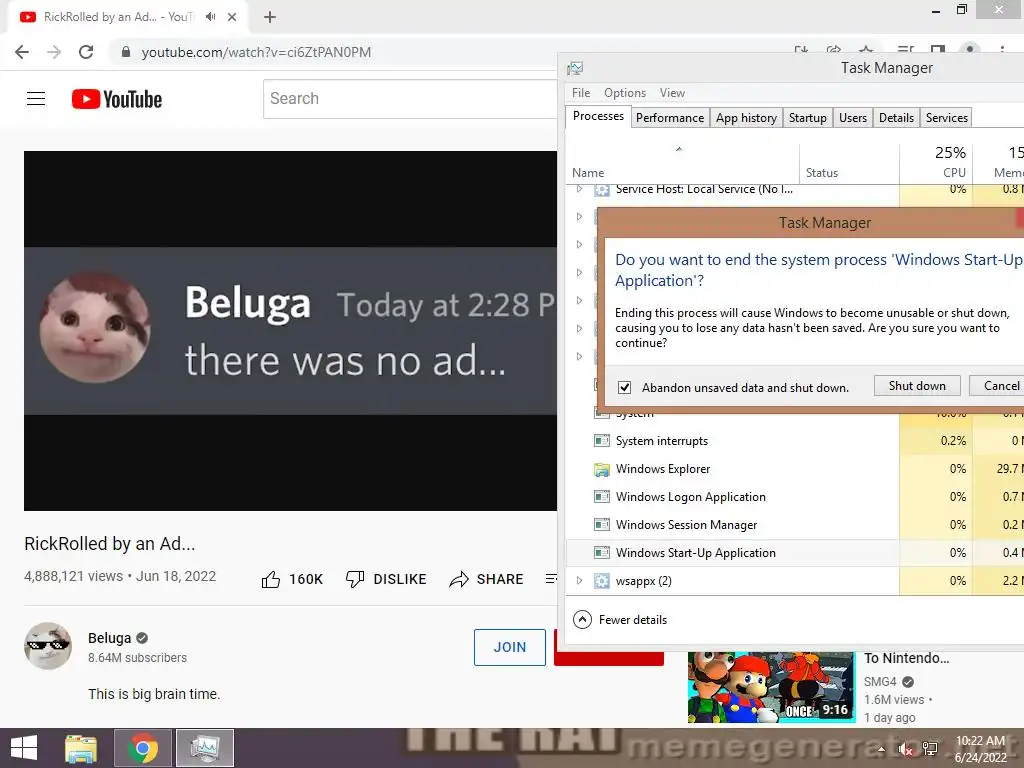
Task: Expand Service Host: Local Service row
Action: point(579,189)
